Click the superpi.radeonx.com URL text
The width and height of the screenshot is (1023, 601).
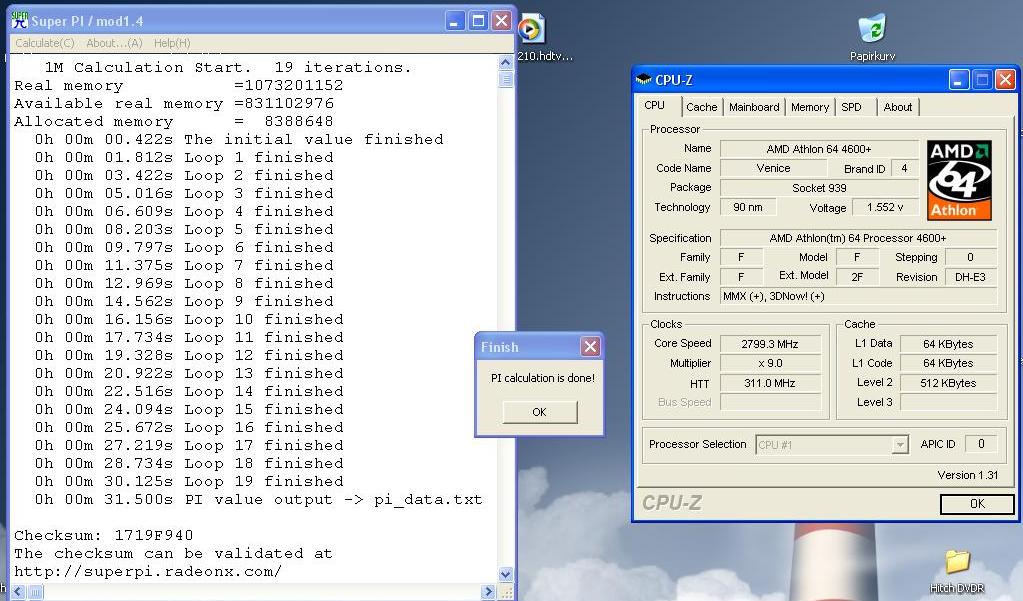(x=147, y=572)
